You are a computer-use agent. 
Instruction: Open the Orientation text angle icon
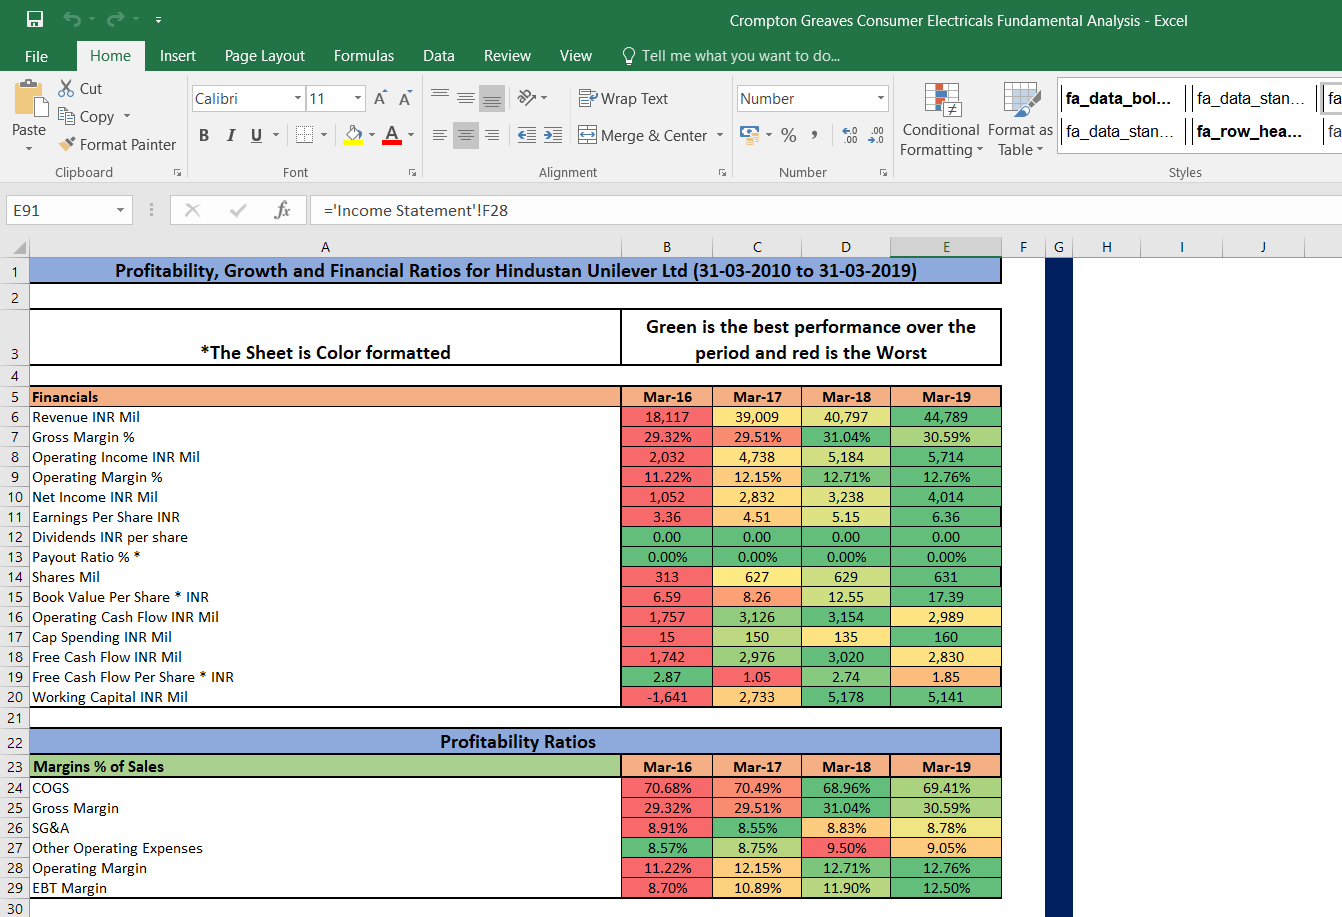(x=527, y=97)
